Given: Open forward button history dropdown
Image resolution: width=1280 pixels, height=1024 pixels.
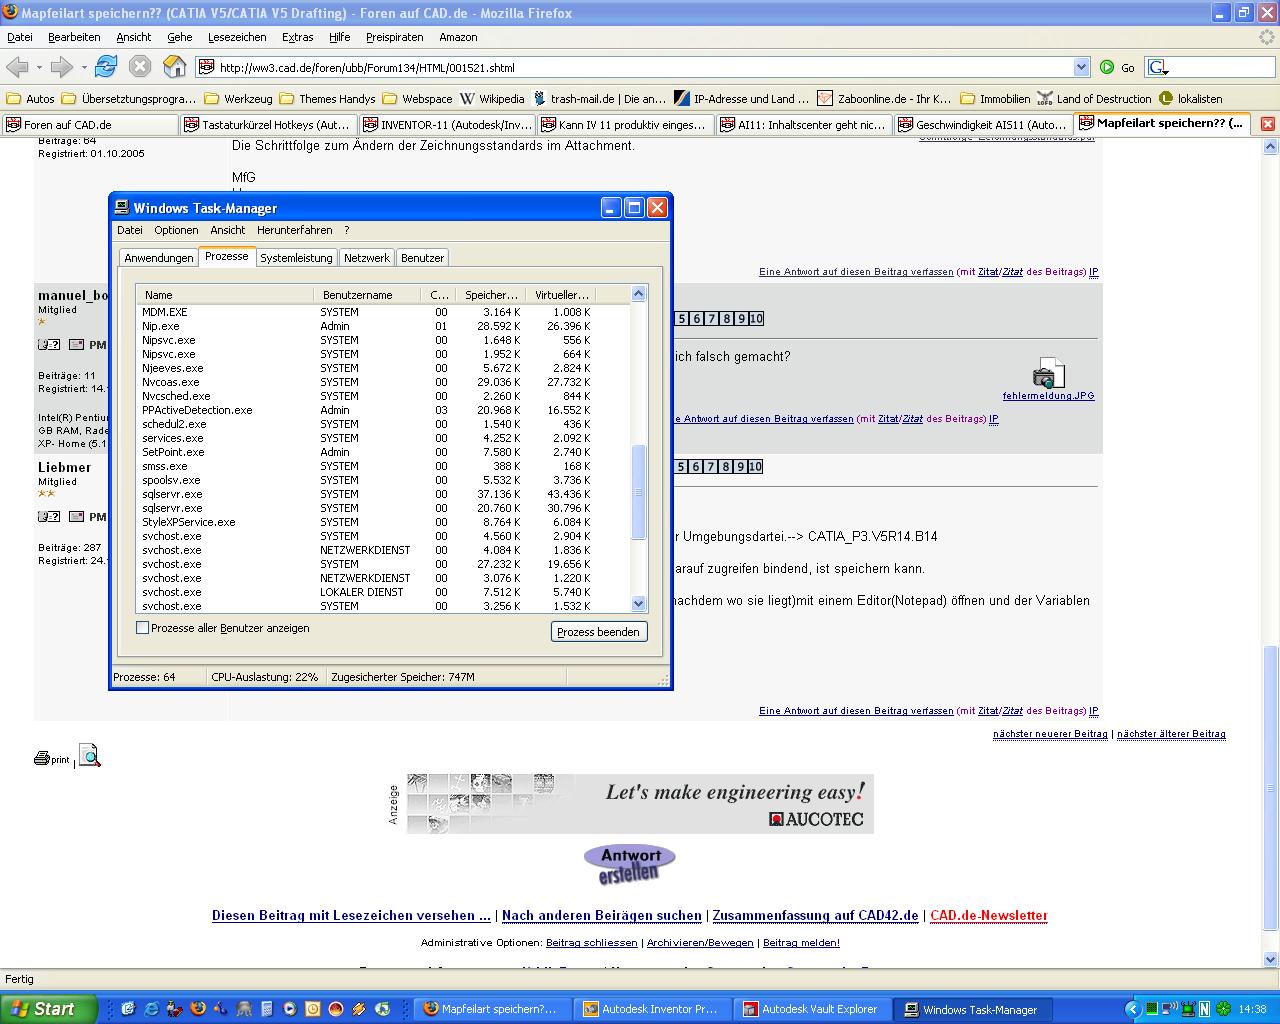Looking at the screenshot, I should pyautogui.click(x=84, y=67).
